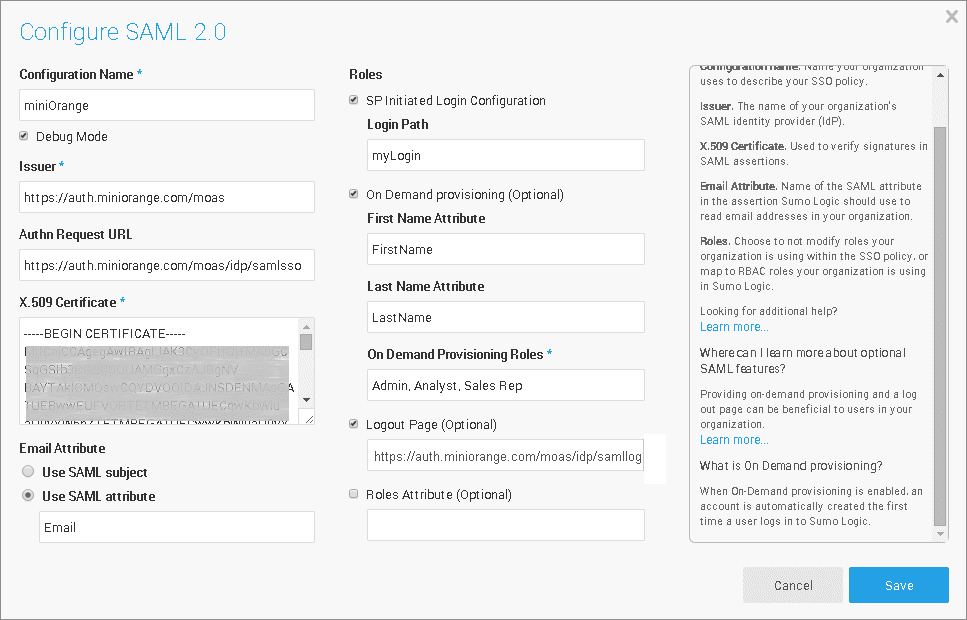Toggle On Demand provisioning checkbox
This screenshot has height=620, width=967.
[x=353, y=194]
